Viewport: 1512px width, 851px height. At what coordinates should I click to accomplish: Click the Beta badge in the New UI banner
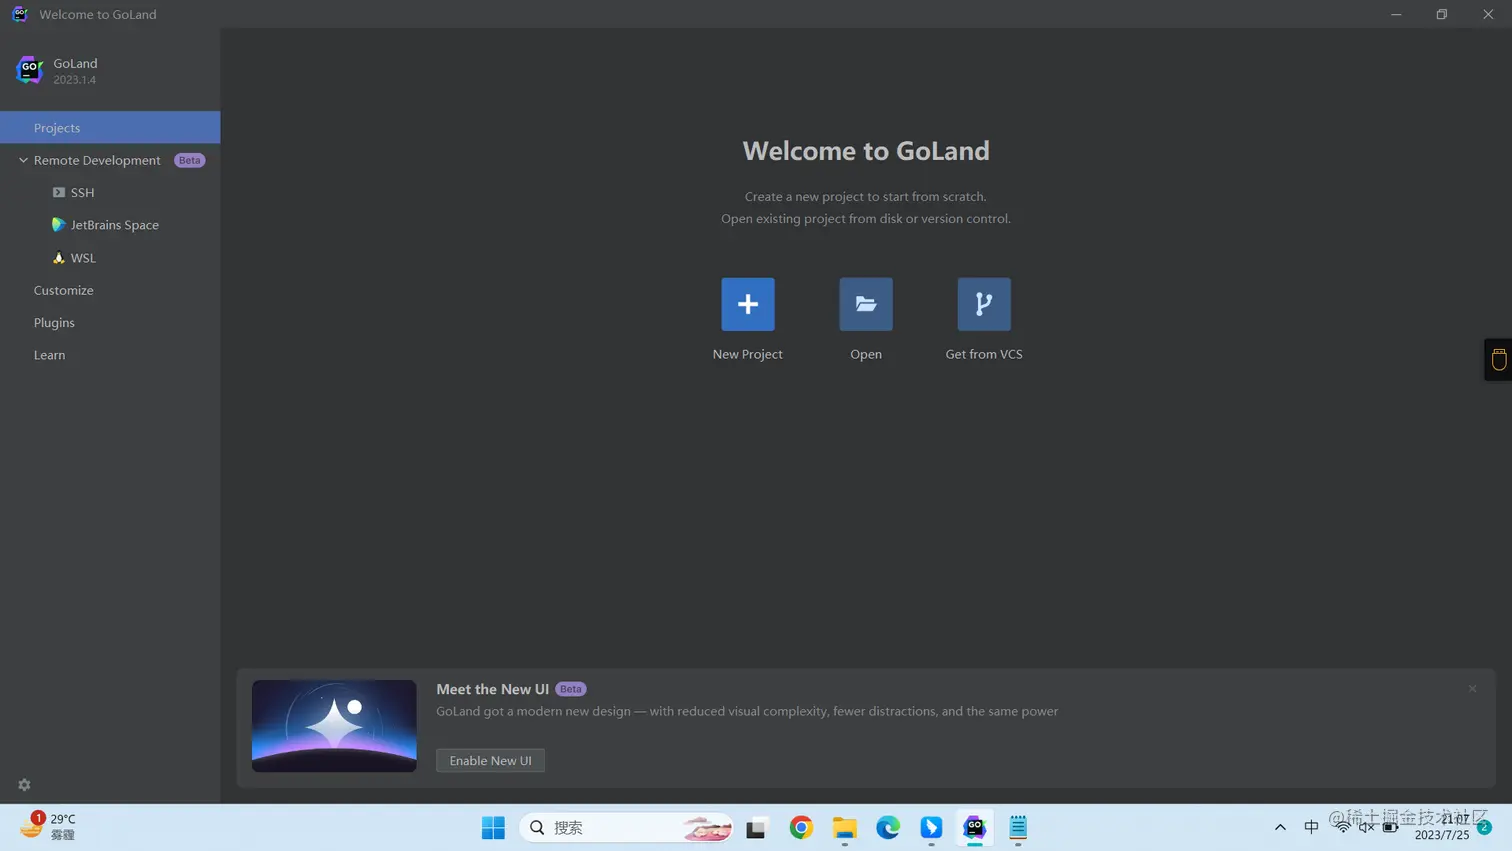[571, 689]
